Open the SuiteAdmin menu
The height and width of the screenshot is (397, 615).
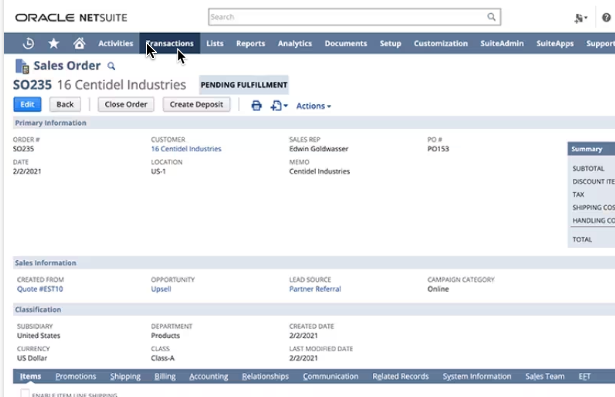click(502, 44)
